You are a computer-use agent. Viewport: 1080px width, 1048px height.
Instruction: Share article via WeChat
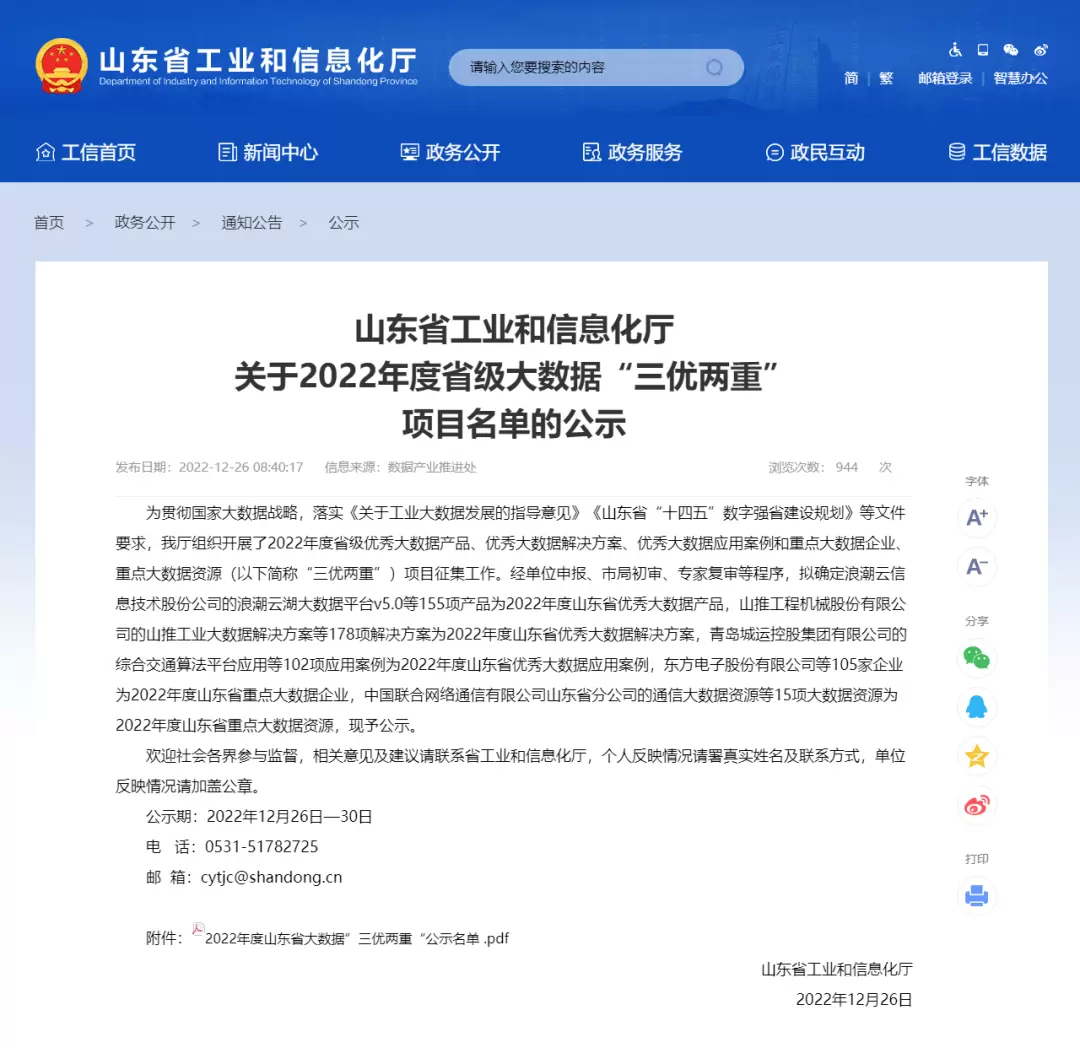coord(977,658)
